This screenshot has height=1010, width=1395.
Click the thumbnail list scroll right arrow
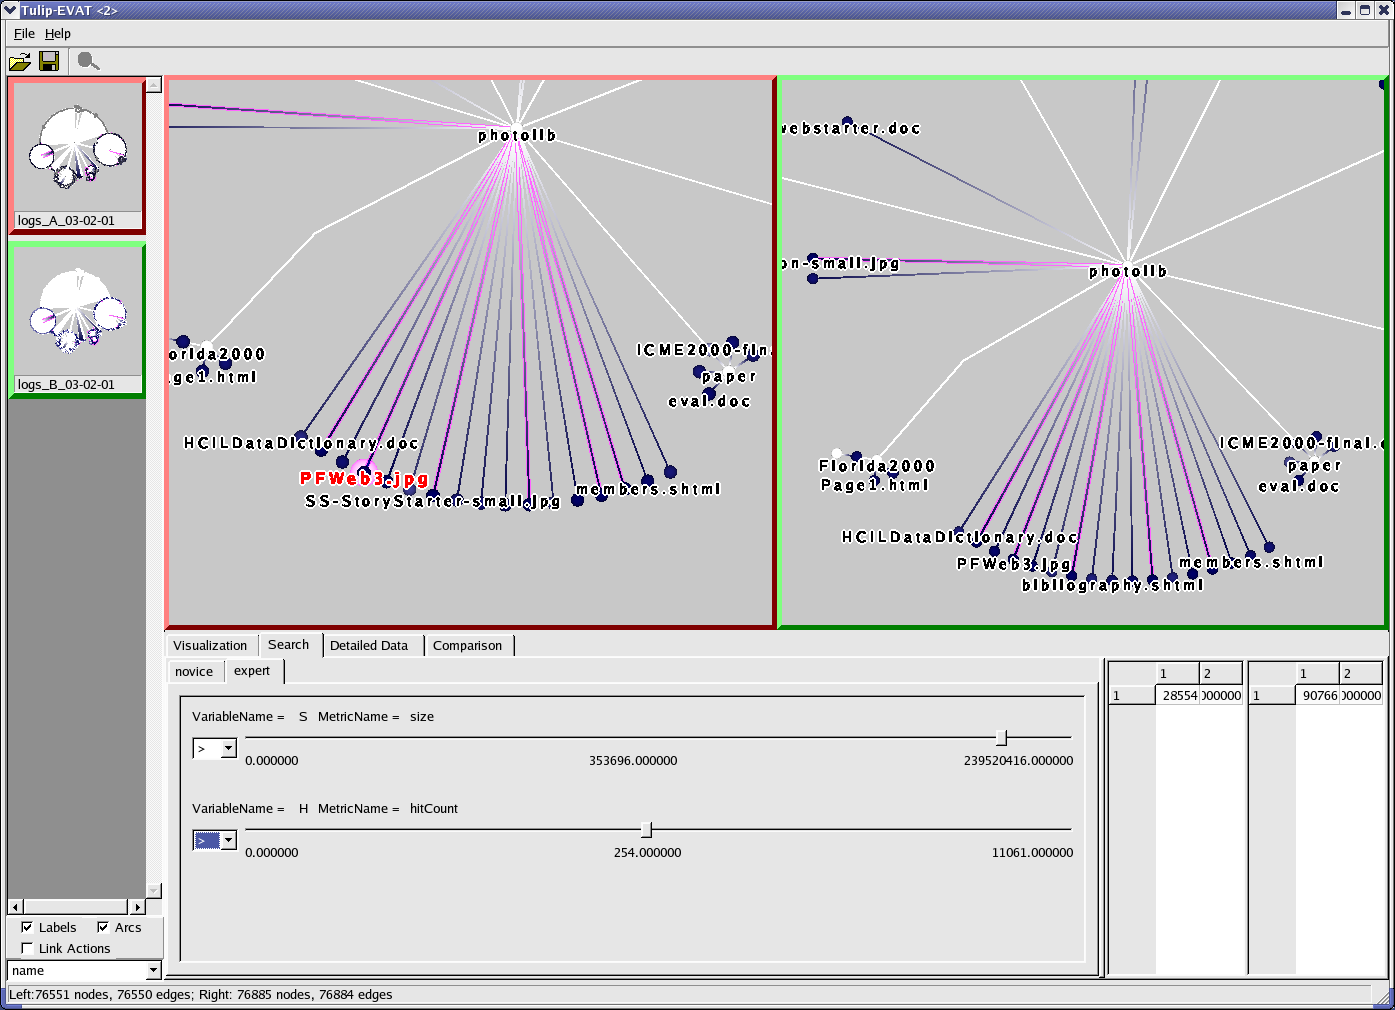[137, 907]
